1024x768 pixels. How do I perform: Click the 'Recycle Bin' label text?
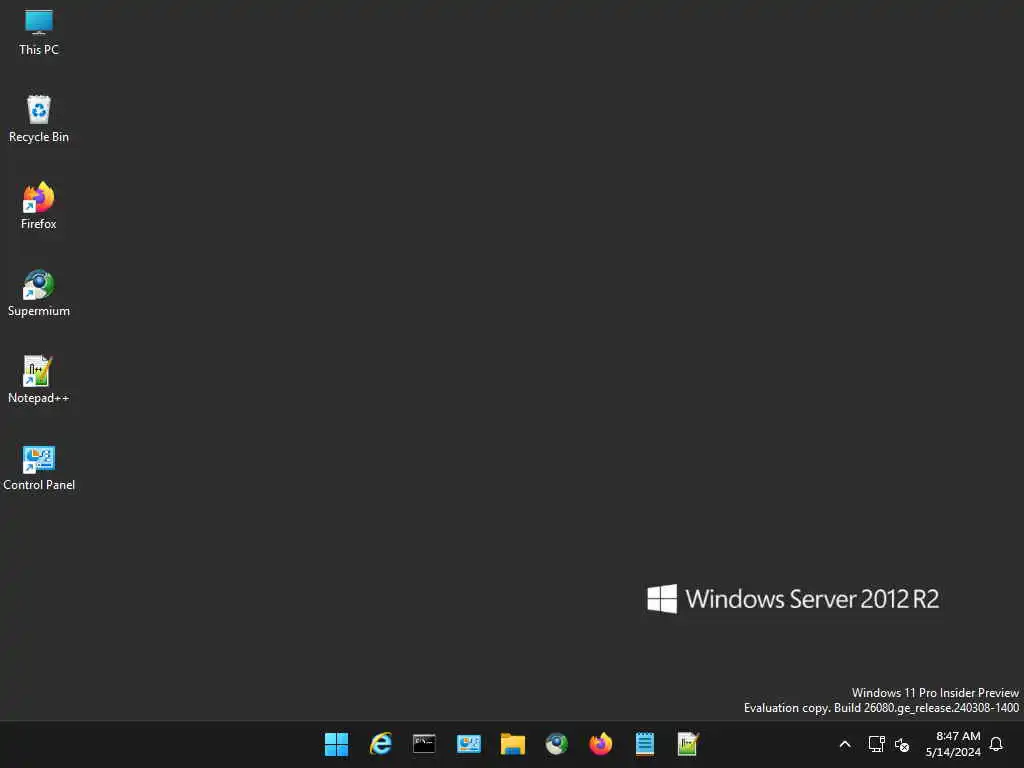[x=39, y=136]
